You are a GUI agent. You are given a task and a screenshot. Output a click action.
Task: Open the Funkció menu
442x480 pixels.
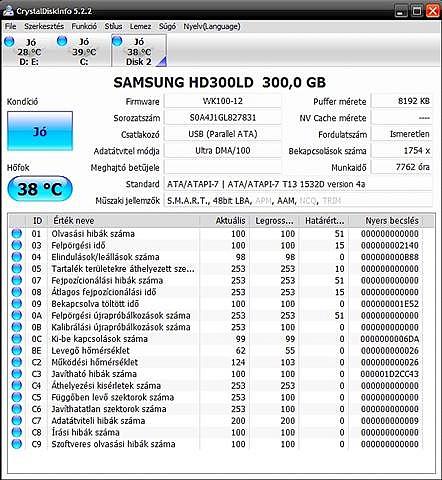[x=84, y=26]
